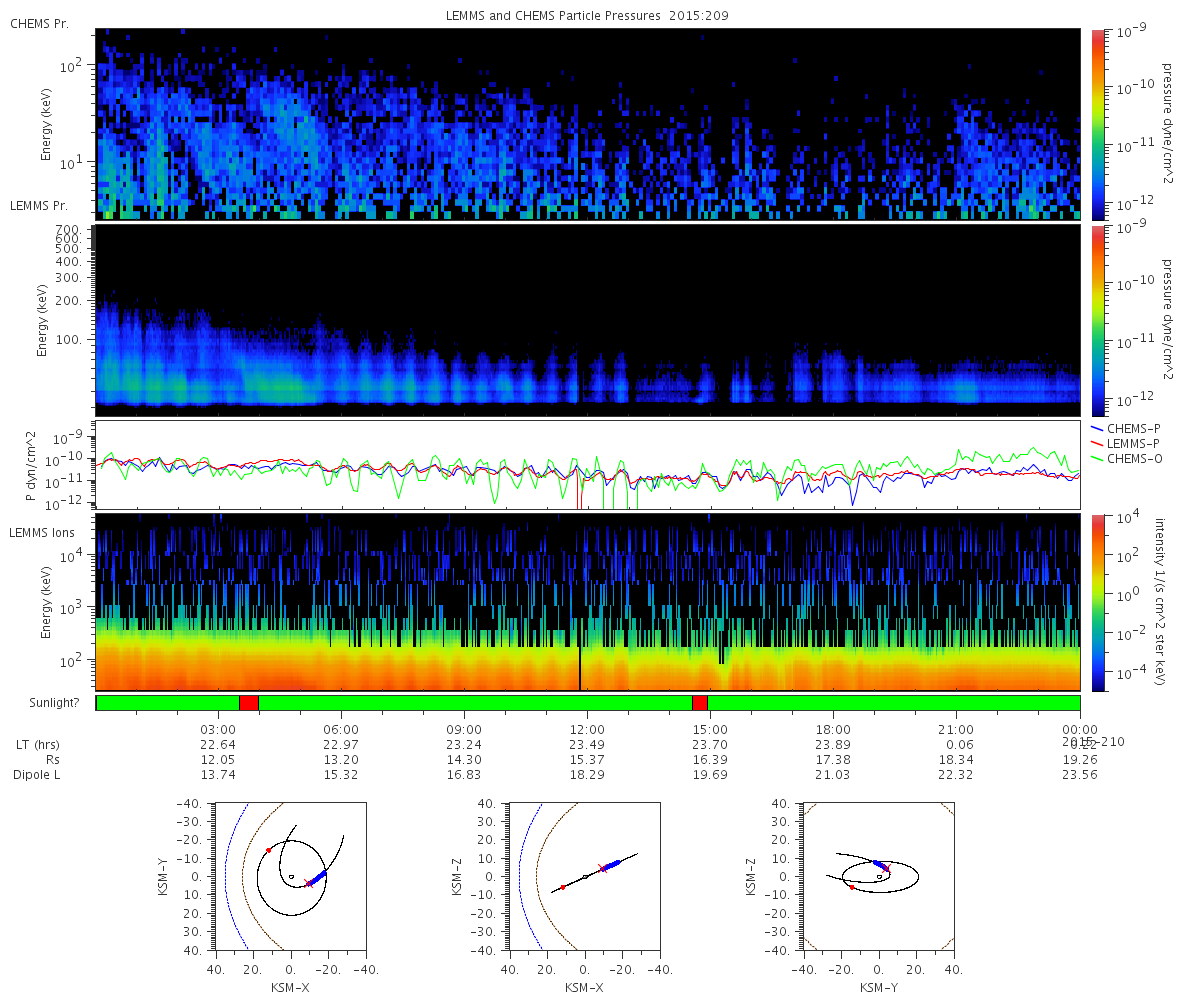Click the Rs value 12.05
The width and height of the screenshot is (1200, 1000).
(218, 760)
